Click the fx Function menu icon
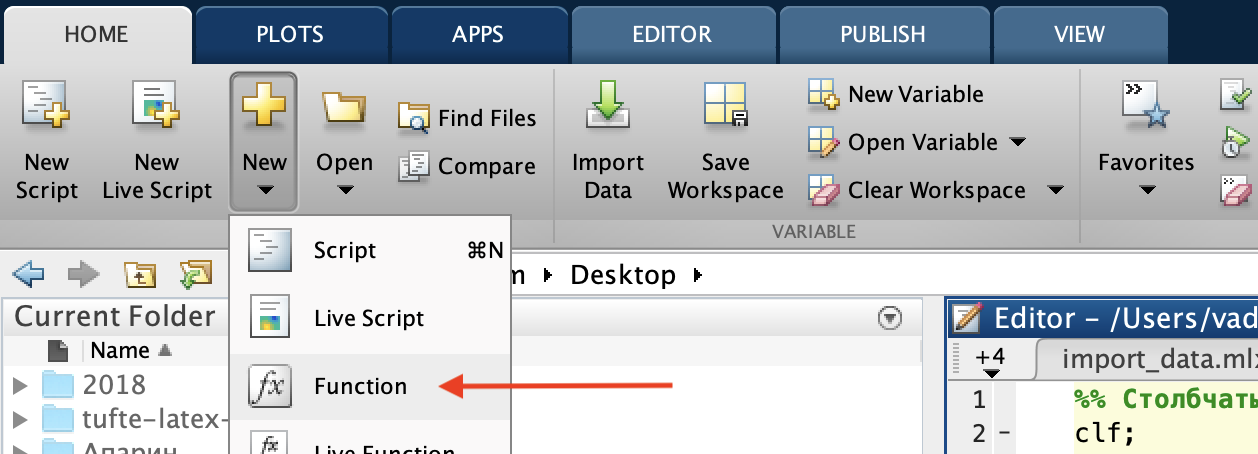 (270, 386)
